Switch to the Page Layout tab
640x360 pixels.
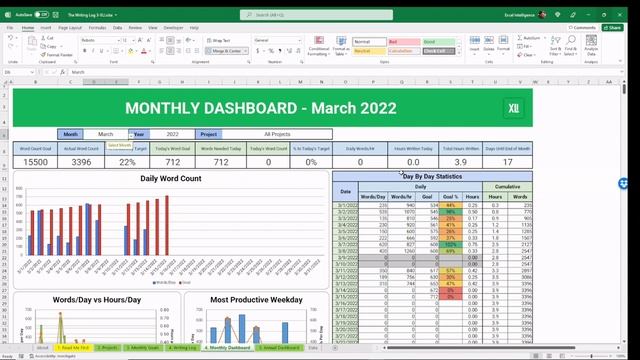(x=70, y=28)
